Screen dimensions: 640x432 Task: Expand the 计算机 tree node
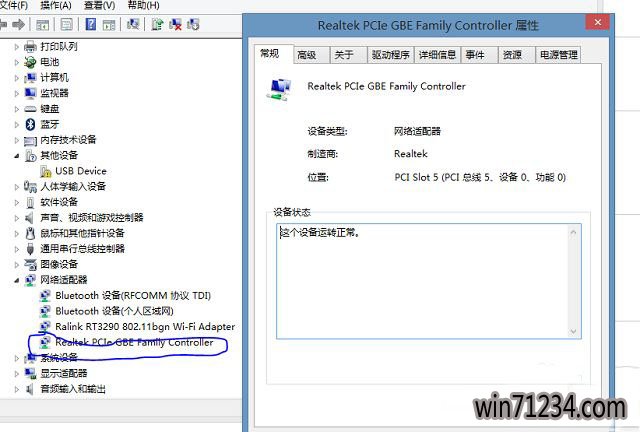pos(16,78)
